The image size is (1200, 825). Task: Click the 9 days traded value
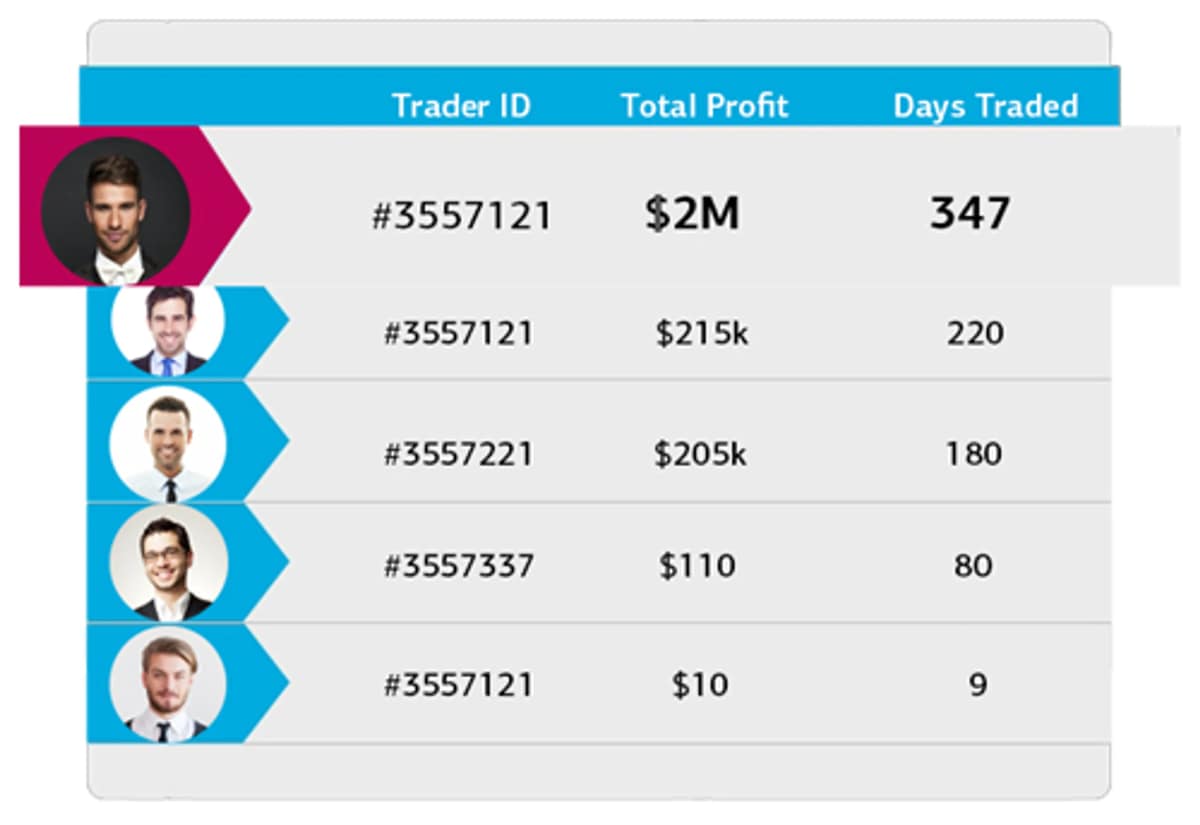coord(978,685)
